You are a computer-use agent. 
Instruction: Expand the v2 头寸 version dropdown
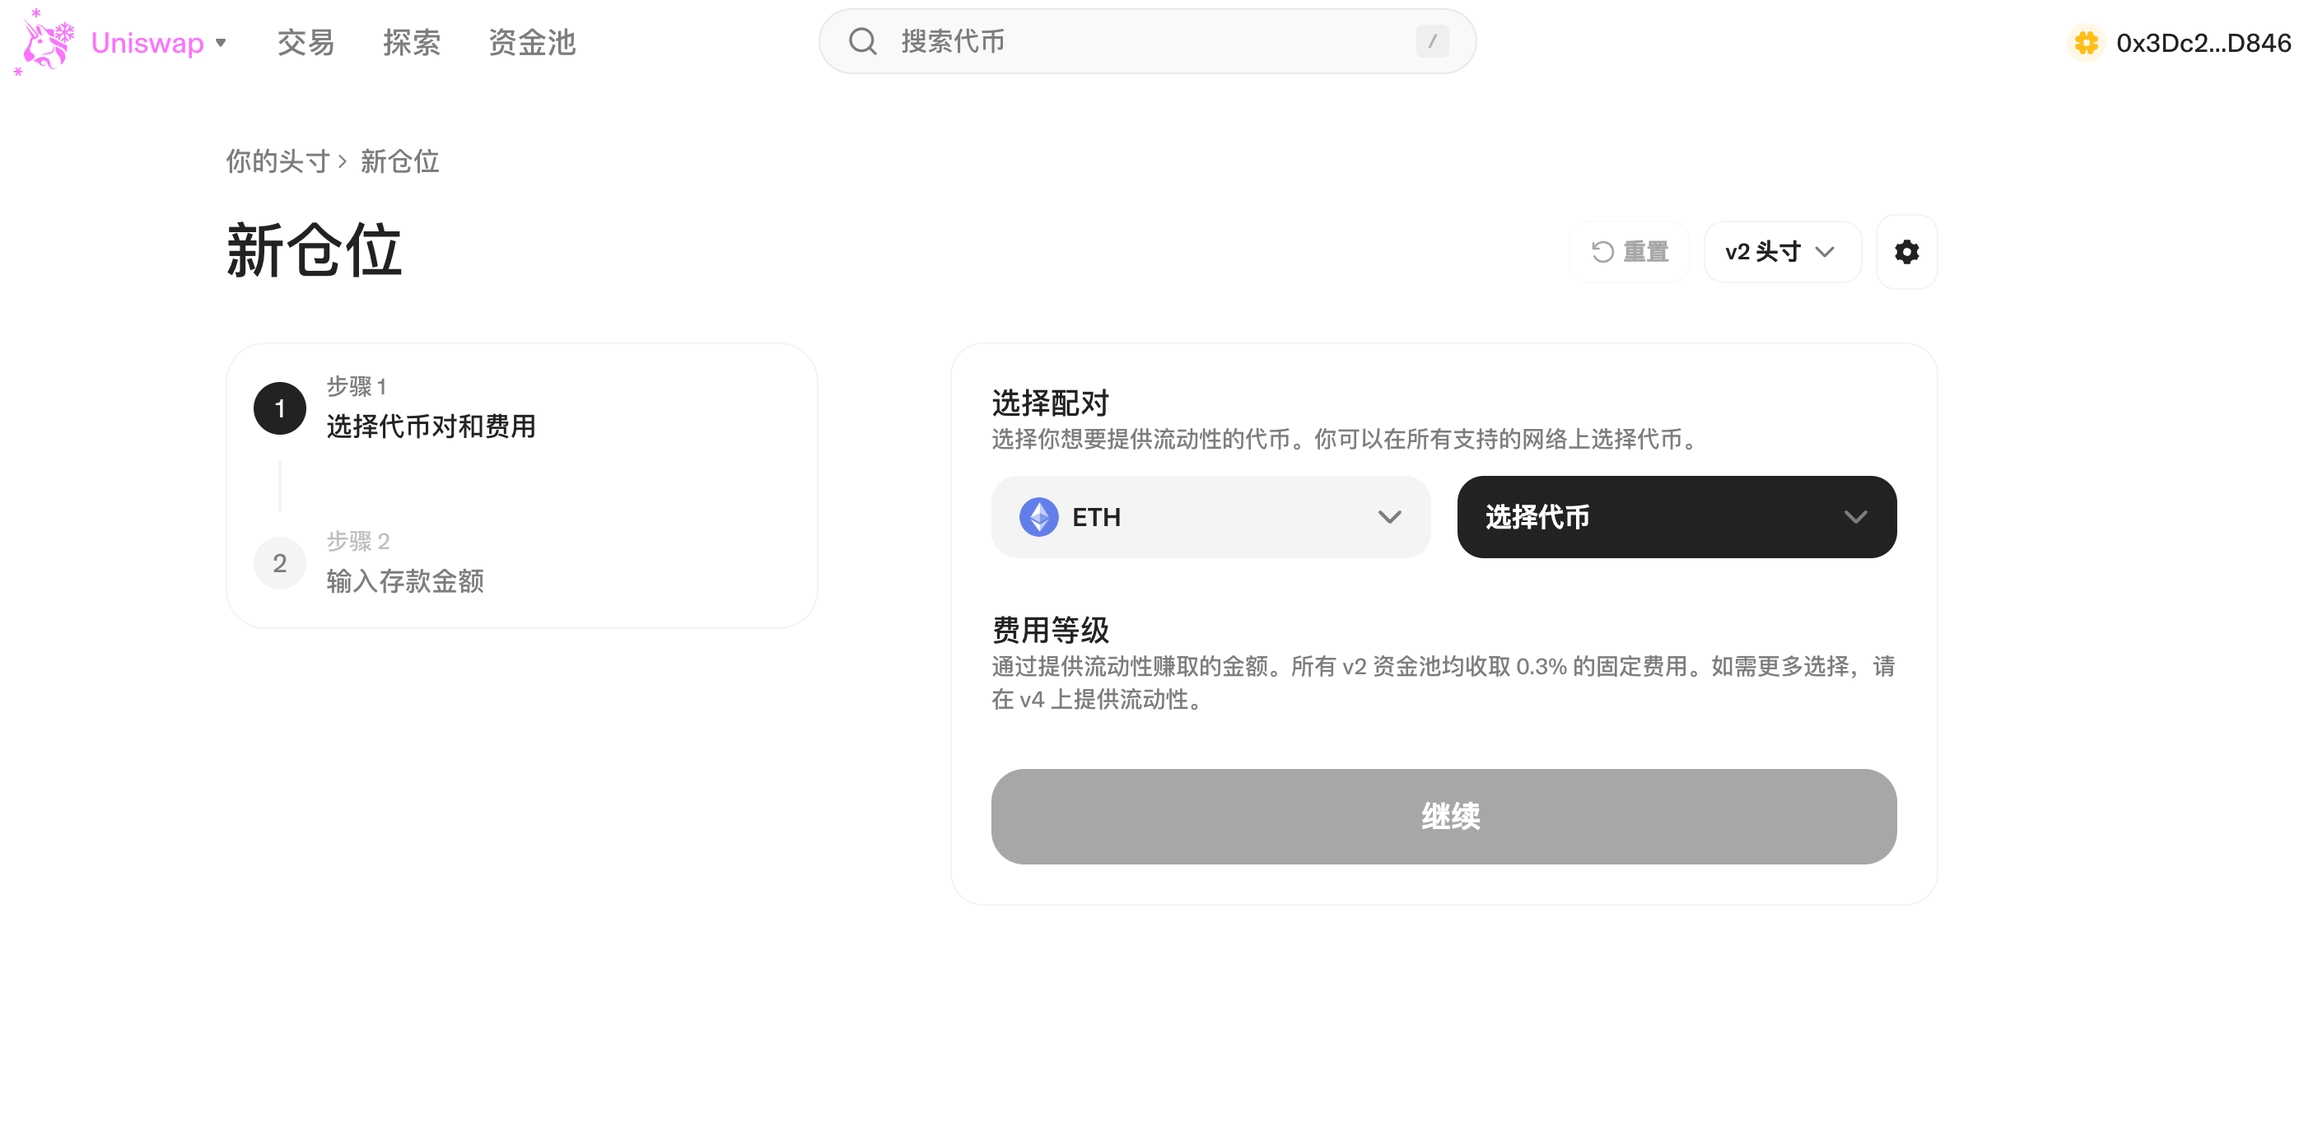pos(1781,252)
